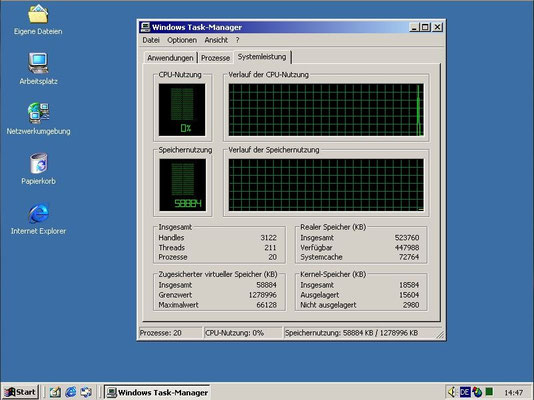Click the CPU-Nutzung gauge showing 0%
The image size is (534, 400).
click(x=182, y=110)
